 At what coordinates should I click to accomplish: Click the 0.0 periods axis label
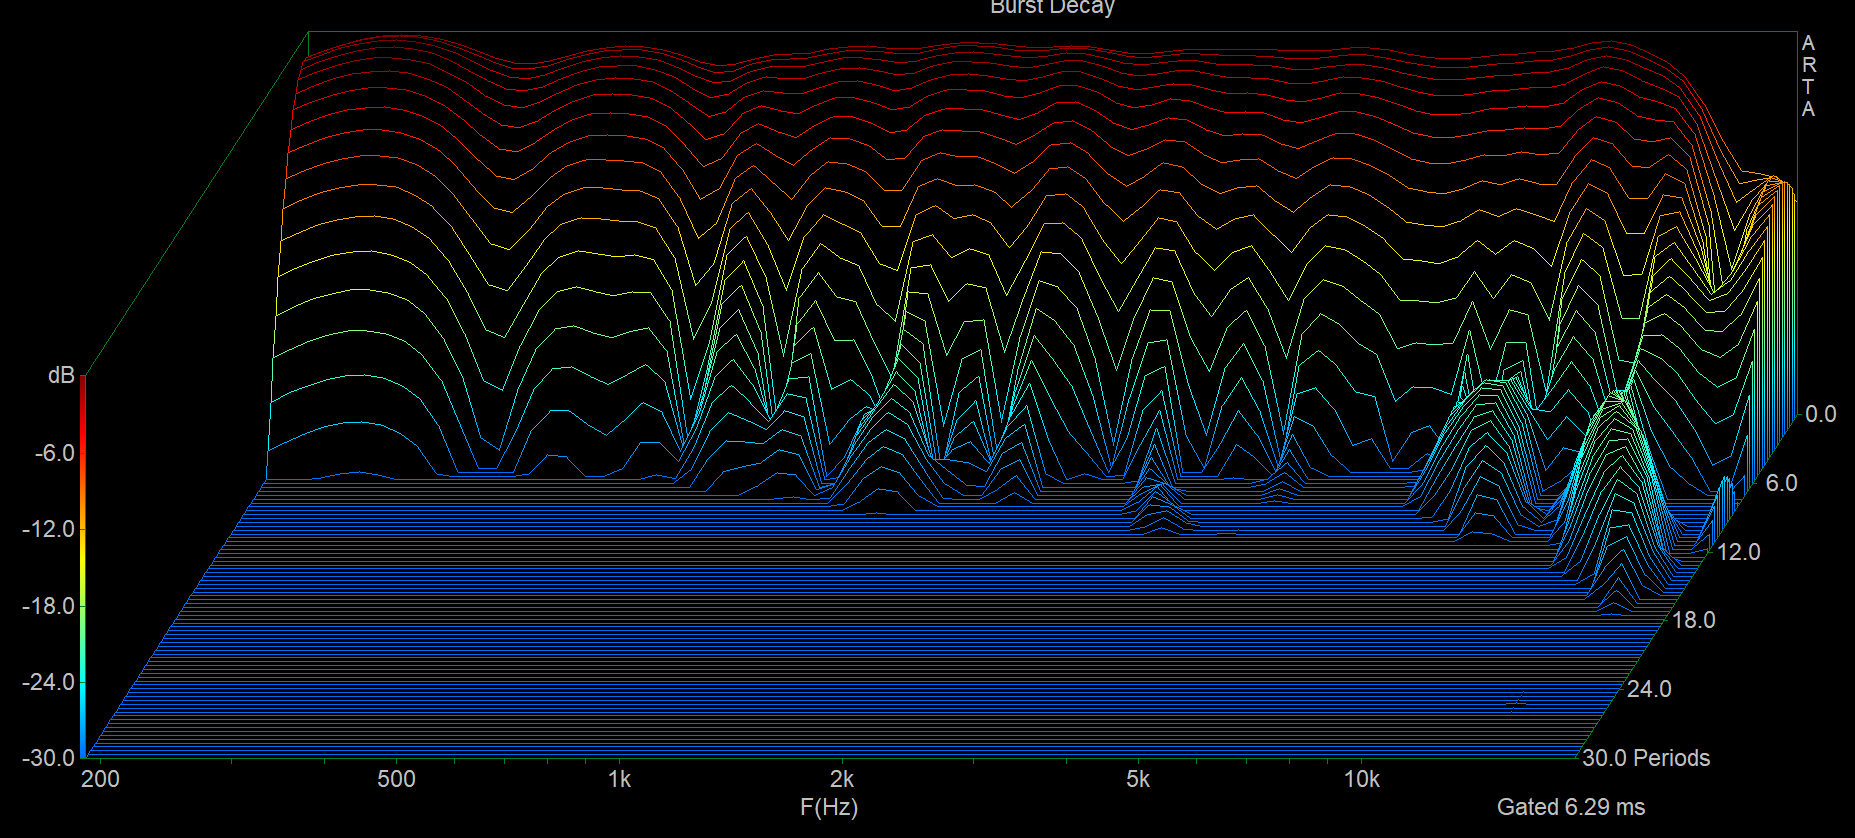[x=1820, y=414]
